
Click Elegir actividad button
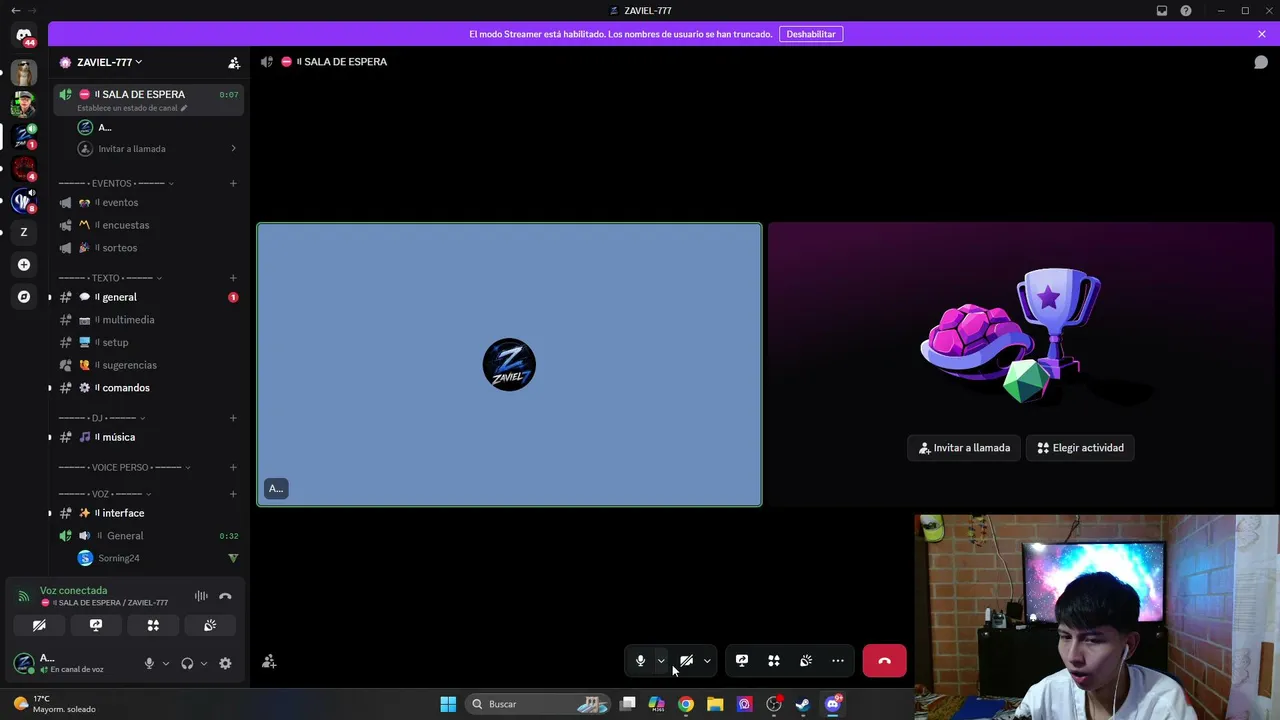click(1081, 448)
